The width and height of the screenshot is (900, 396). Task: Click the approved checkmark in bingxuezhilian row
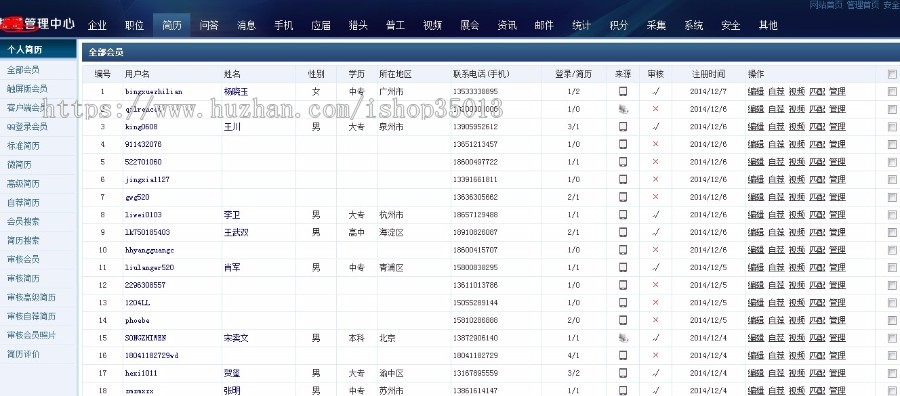tap(655, 91)
